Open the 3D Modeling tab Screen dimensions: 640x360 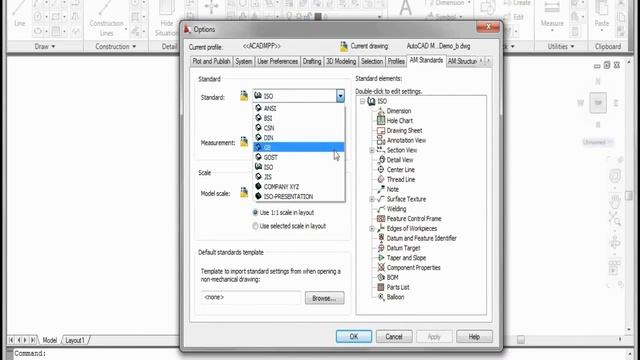341,61
